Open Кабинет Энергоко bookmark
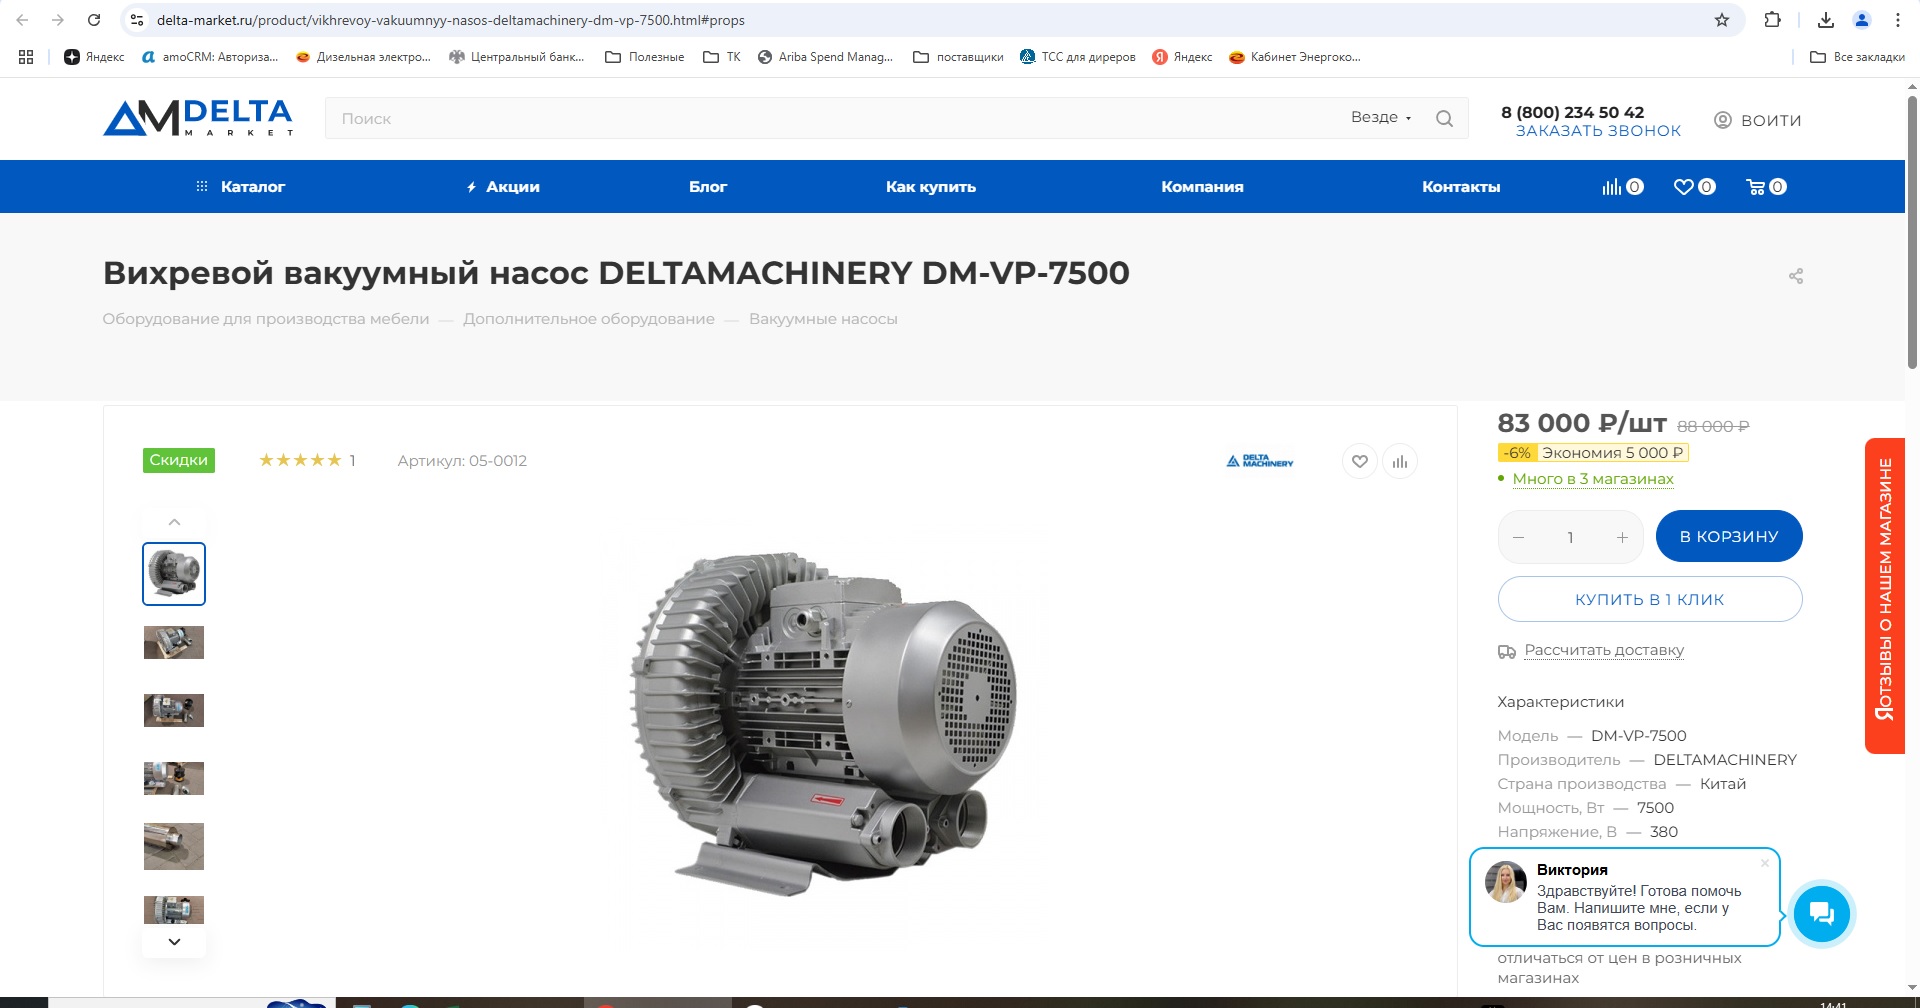 tap(1295, 57)
